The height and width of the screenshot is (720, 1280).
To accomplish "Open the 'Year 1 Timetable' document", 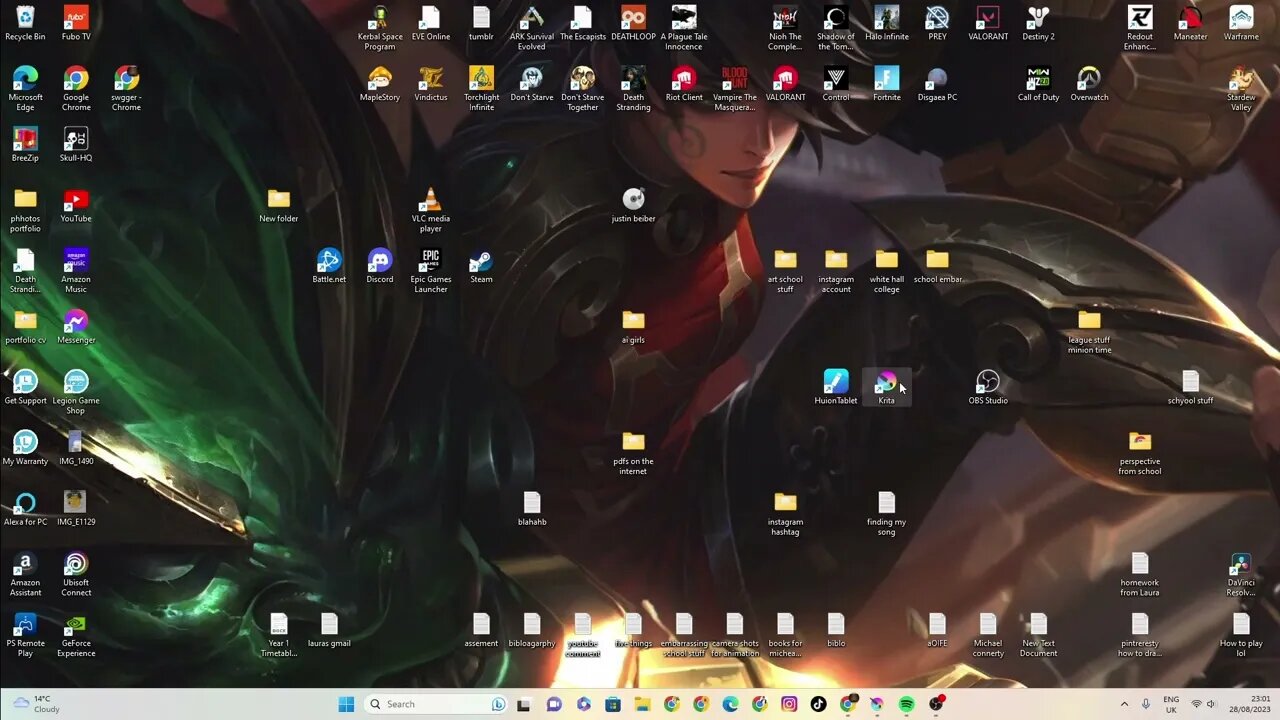I will pyautogui.click(x=279, y=635).
